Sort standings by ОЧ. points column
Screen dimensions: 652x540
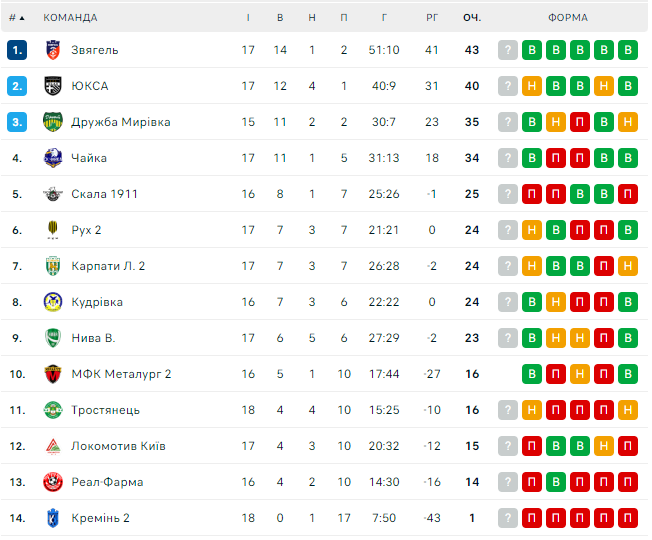pos(472,17)
